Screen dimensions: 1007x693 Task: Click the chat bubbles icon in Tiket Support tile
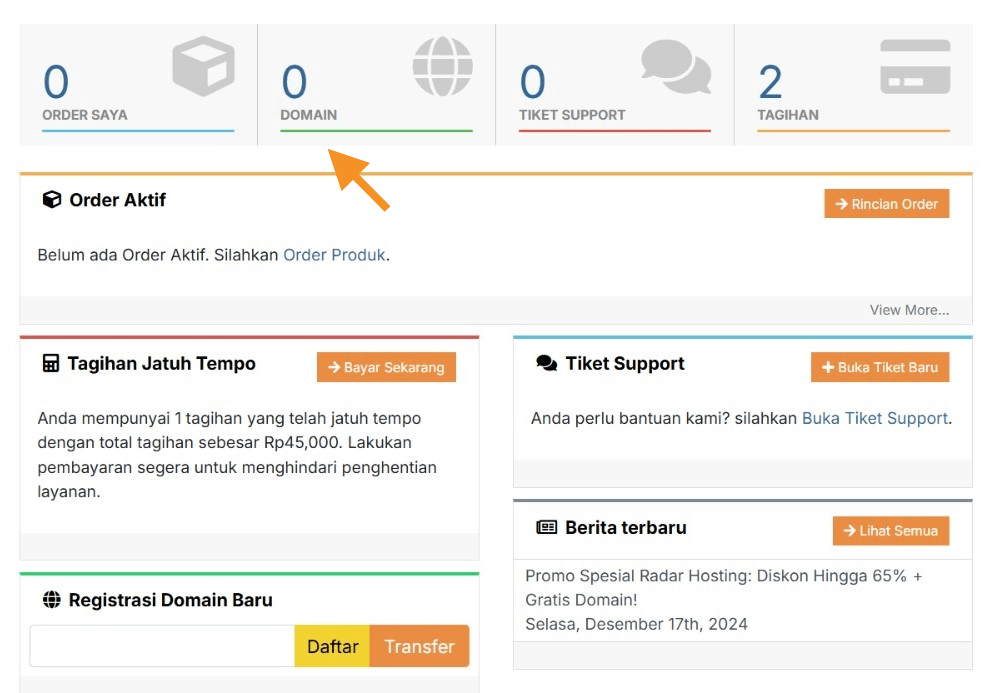click(676, 67)
